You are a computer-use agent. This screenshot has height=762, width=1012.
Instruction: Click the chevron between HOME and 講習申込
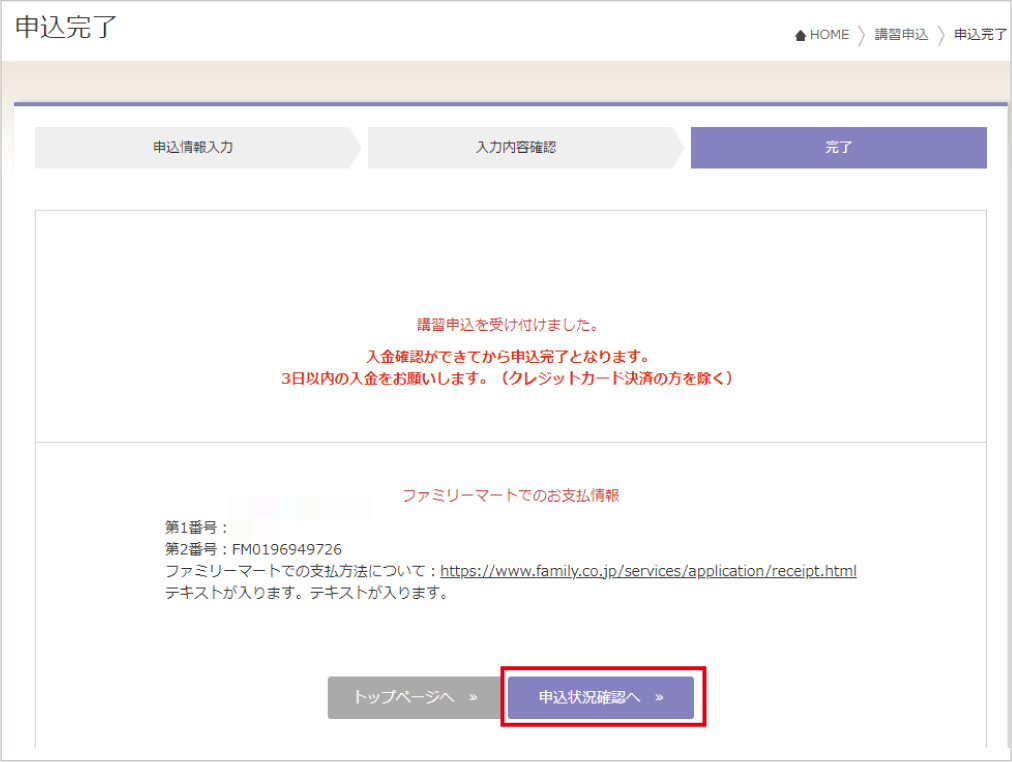(861, 36)
